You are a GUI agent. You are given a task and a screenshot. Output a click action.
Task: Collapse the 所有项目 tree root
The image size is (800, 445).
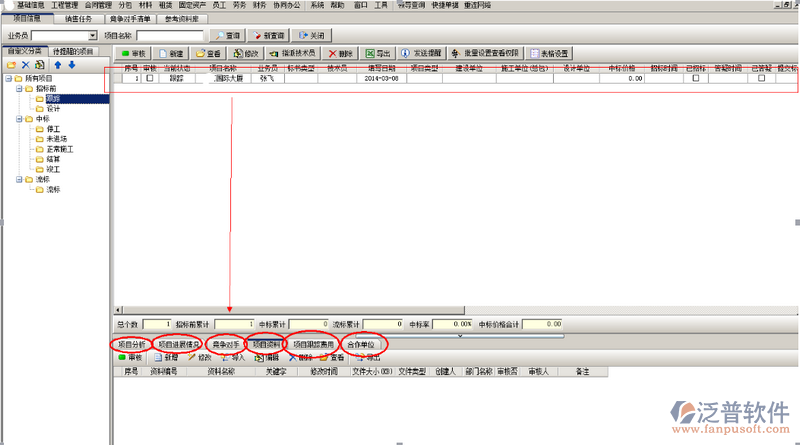coord(9,79)
